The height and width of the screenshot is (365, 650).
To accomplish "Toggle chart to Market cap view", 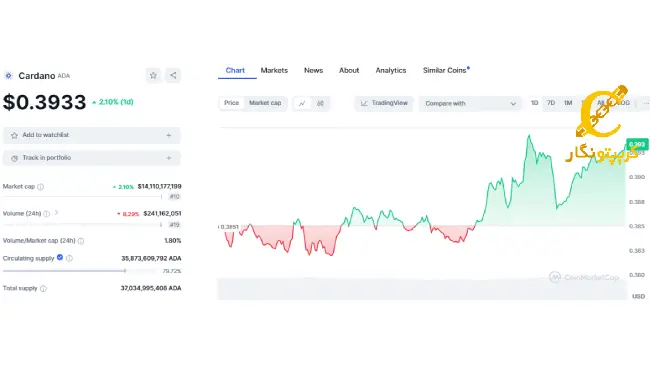I will [265, 103].
